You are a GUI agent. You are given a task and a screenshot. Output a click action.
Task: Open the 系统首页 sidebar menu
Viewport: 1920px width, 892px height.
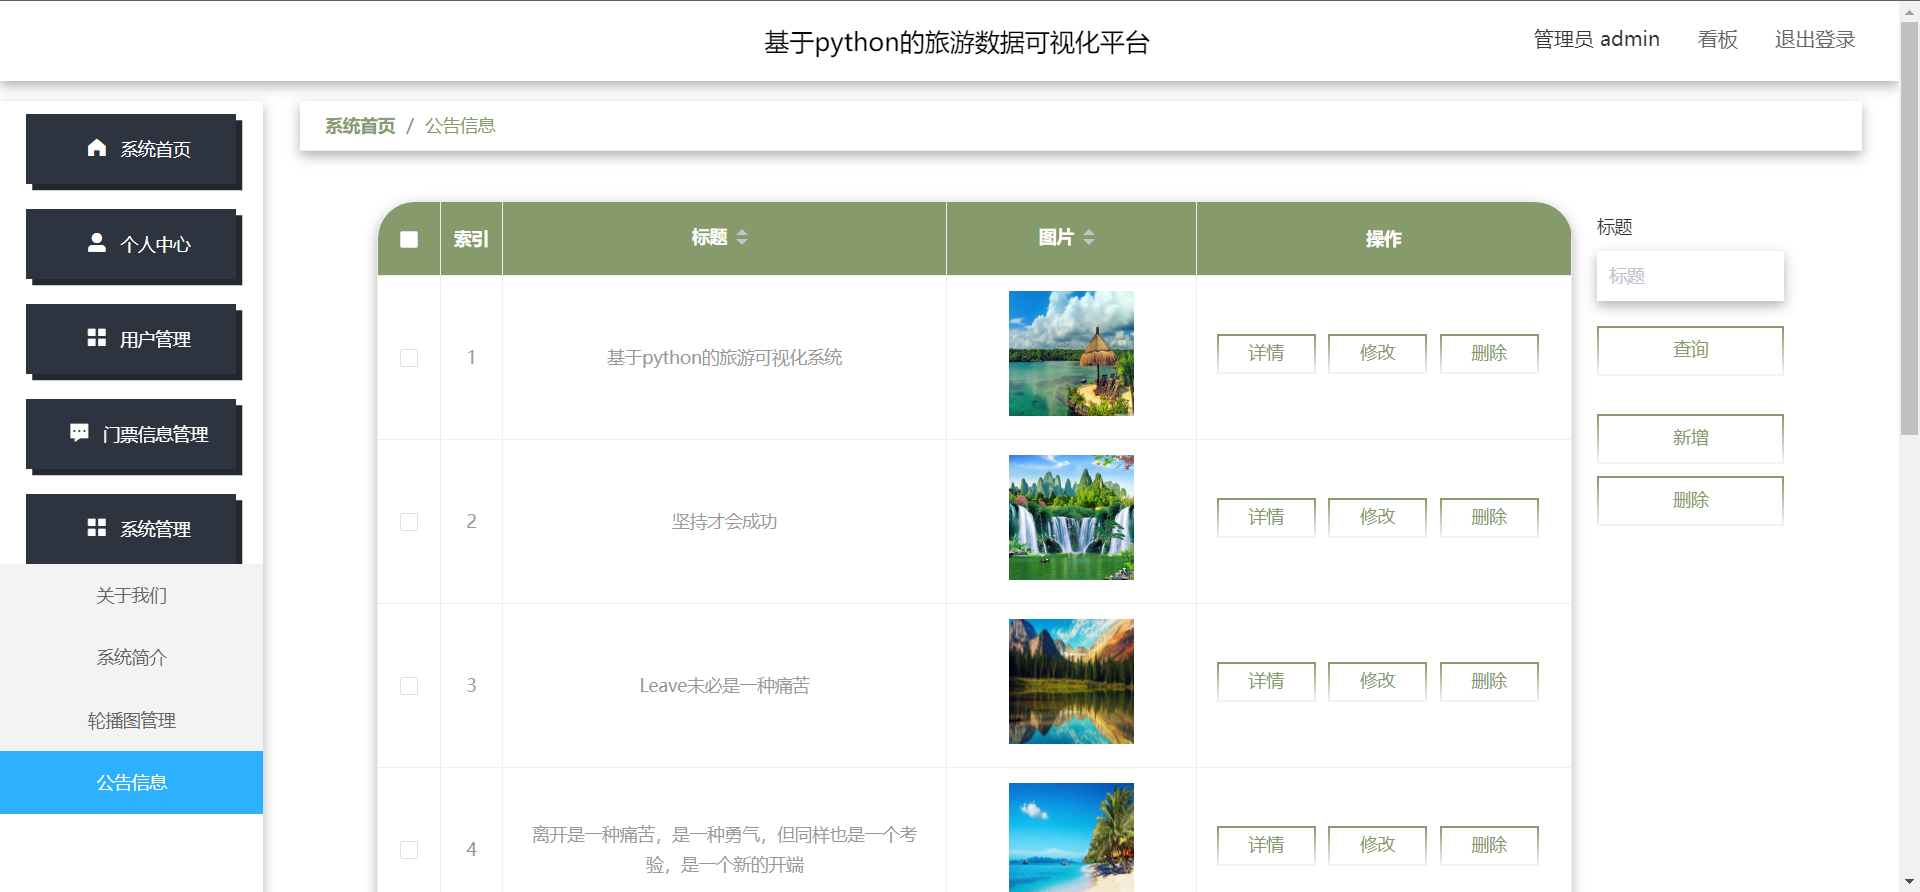coord(131,149)
